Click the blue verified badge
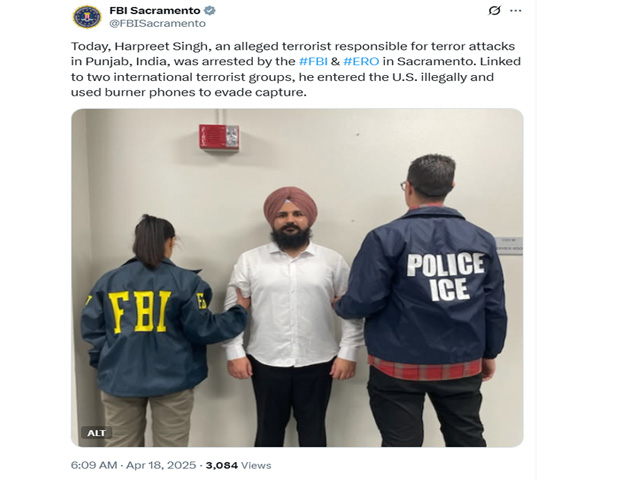The width and height of the screenshot is (640, 480). [210, 10]
